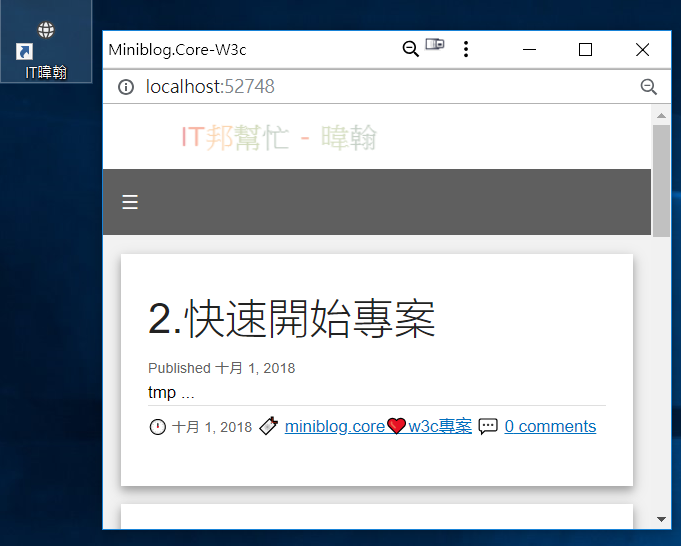The width and height of the screenshot is (682, 546).
Task: Minimize the Miniblog.Core-W3c window
Action: [x=529, y=50]
